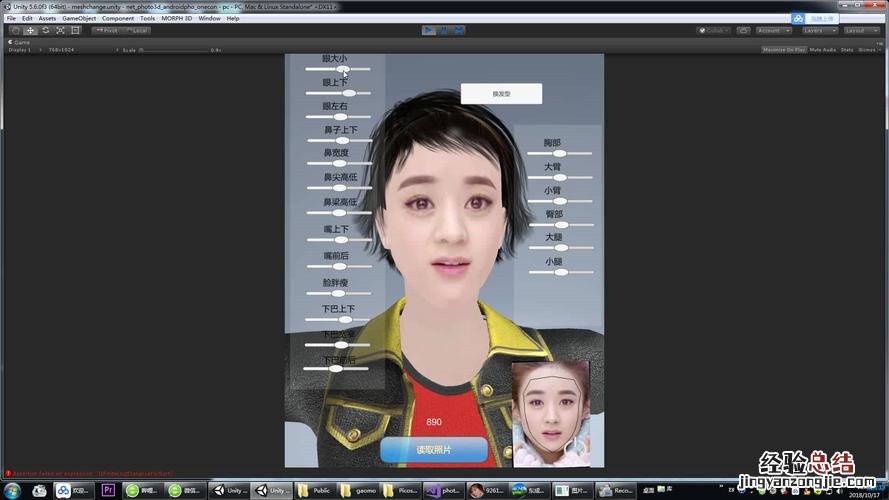The image size is (889, 500).
Task: Open the Layers dropdown
Action: click(815, 30)
